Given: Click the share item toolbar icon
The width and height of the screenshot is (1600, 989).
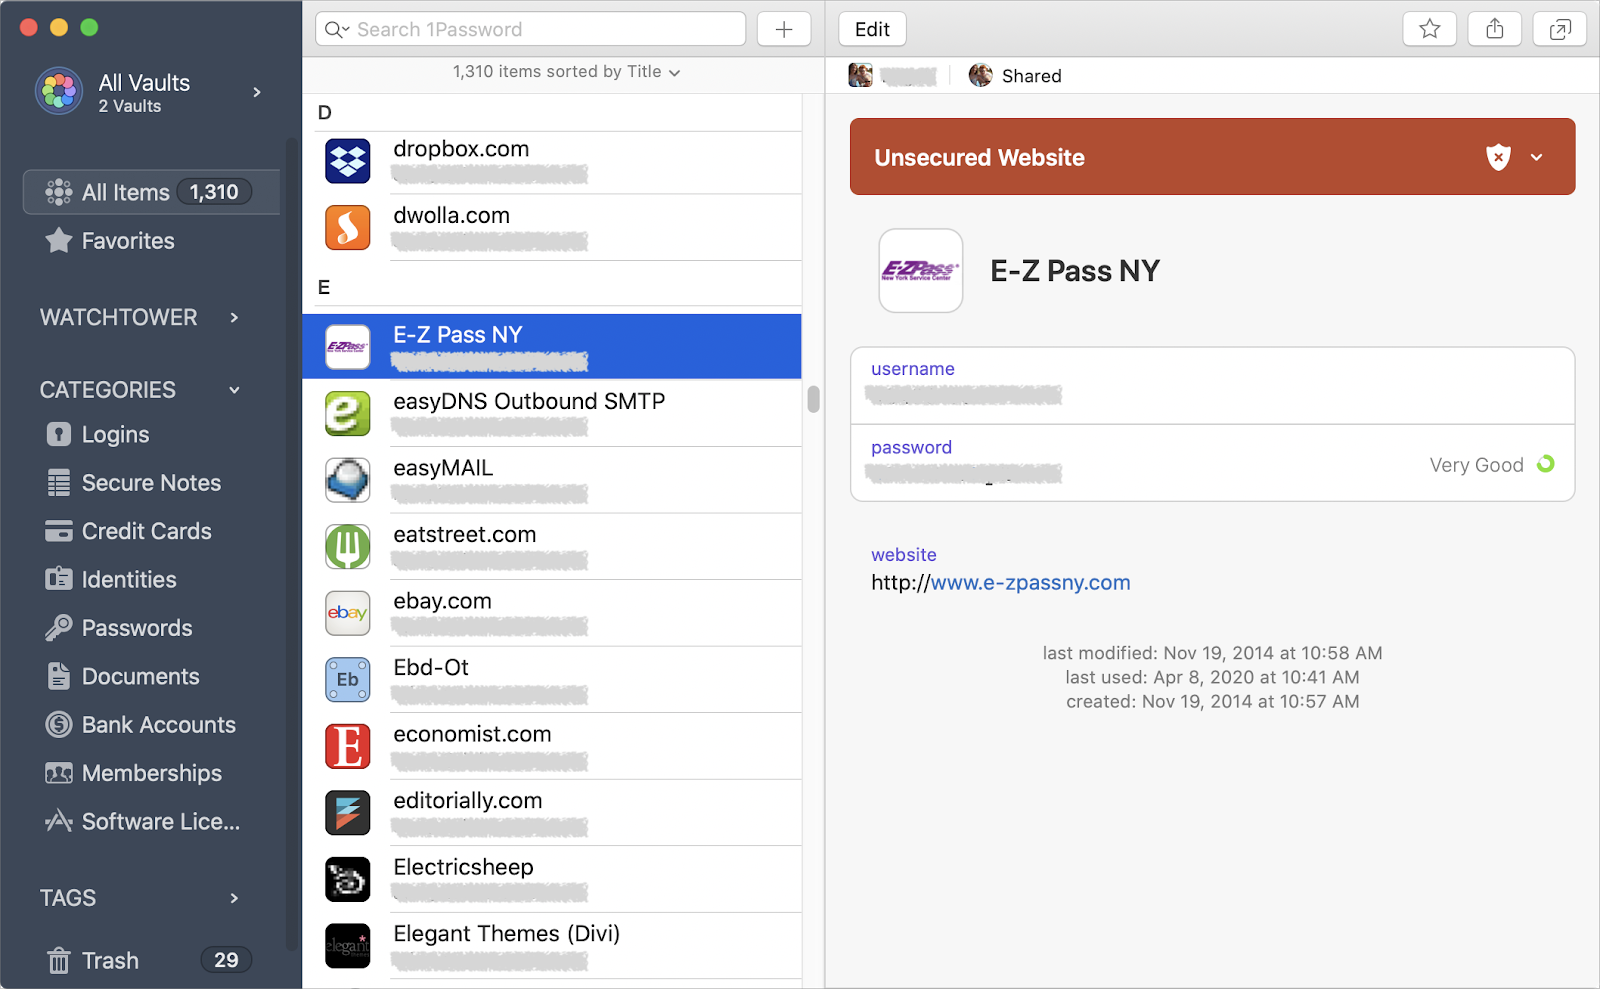Looking at the screenshot, I should pyautogui.click(x=1495, y=29).
